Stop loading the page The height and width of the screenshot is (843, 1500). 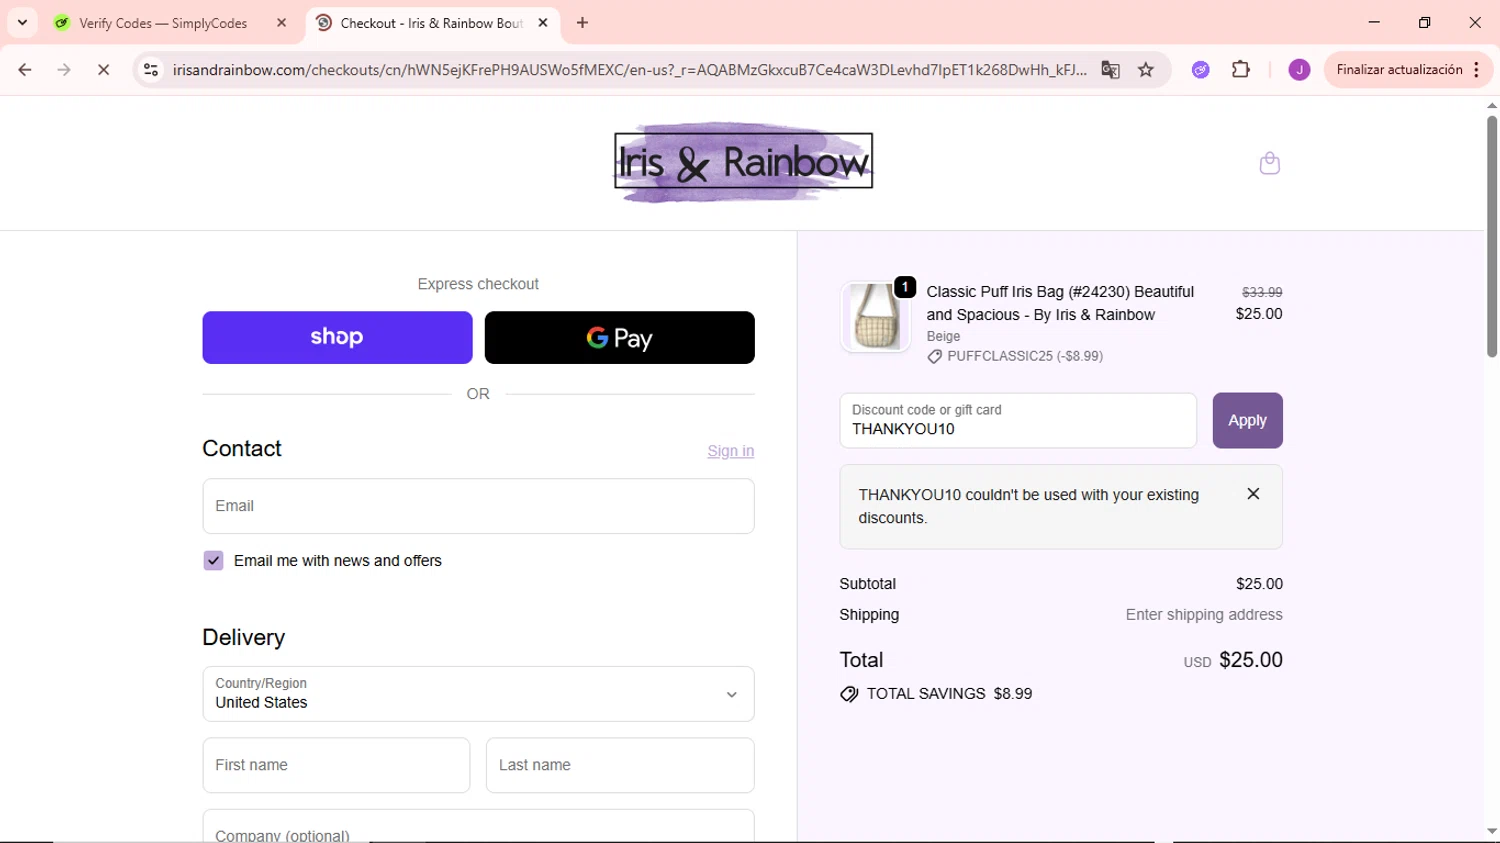103,70
